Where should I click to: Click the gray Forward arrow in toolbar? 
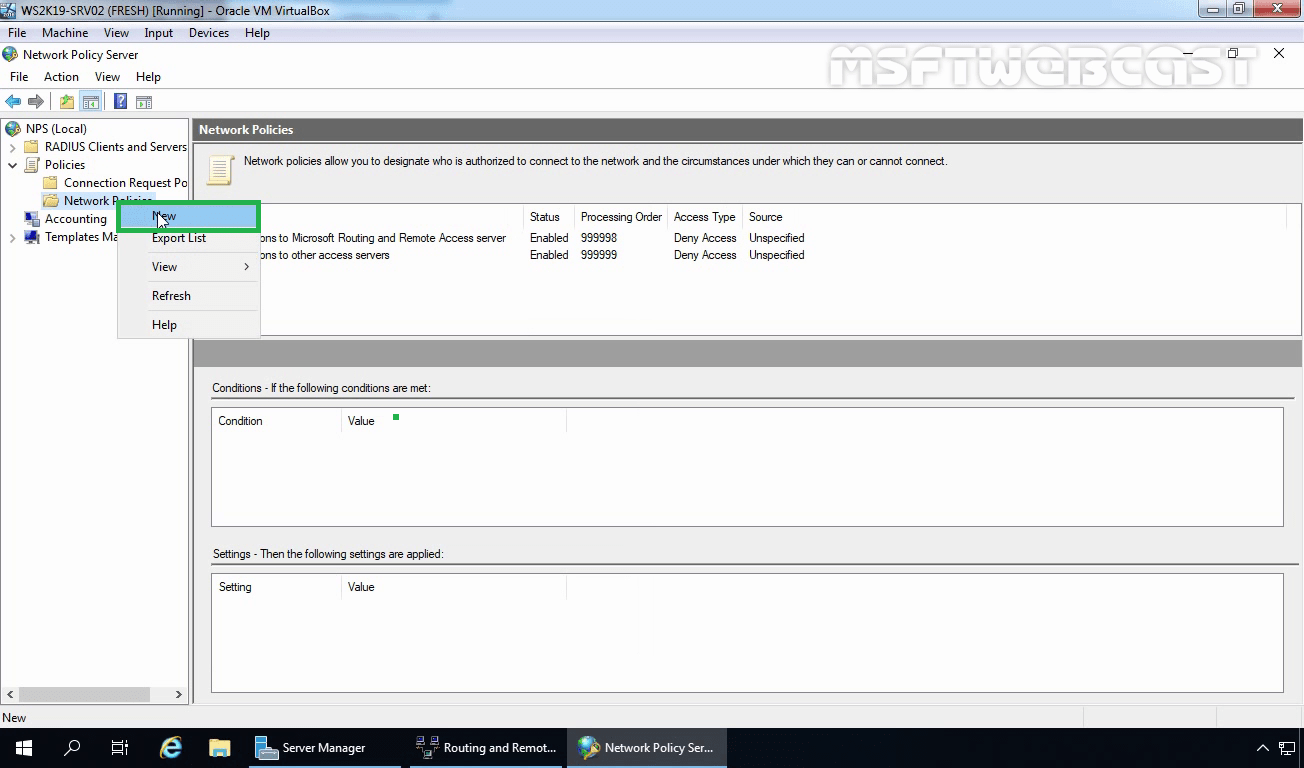(36, 102)
